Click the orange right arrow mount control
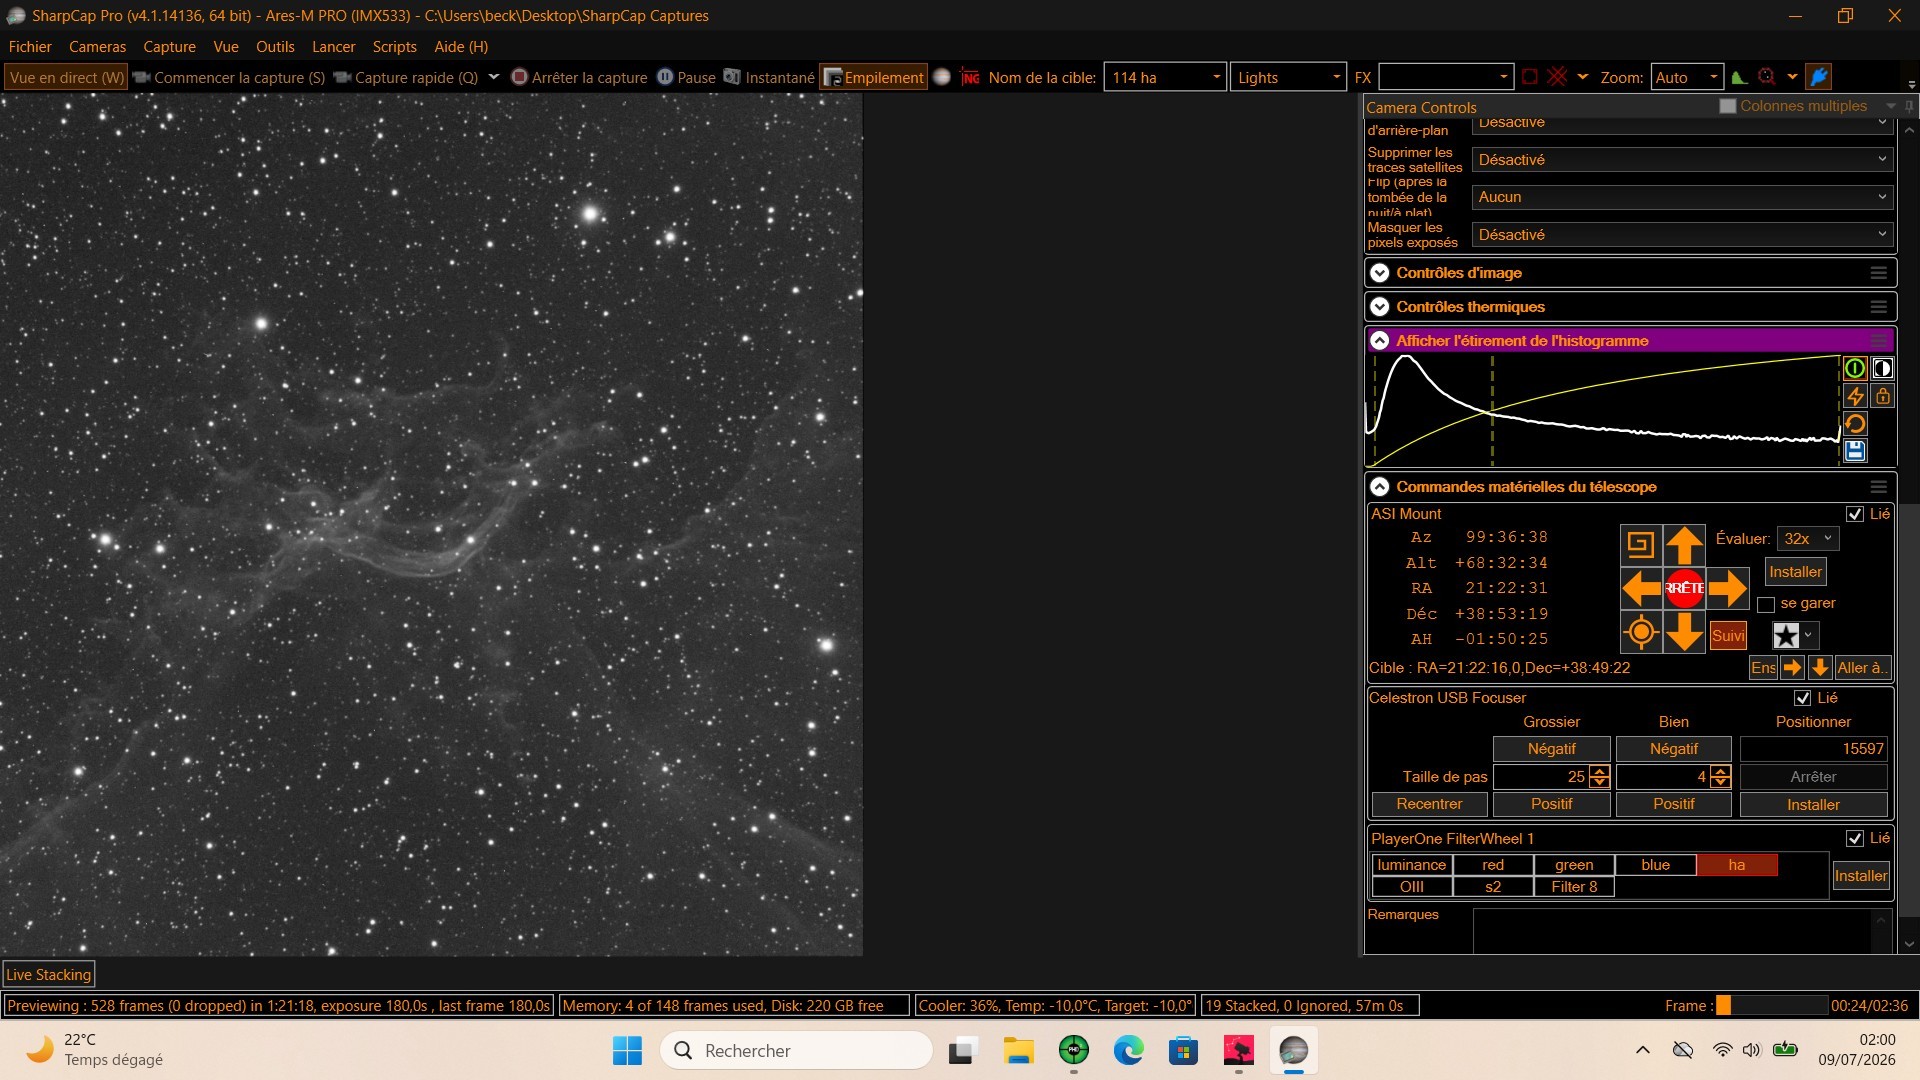 (x=1727, y=588)
